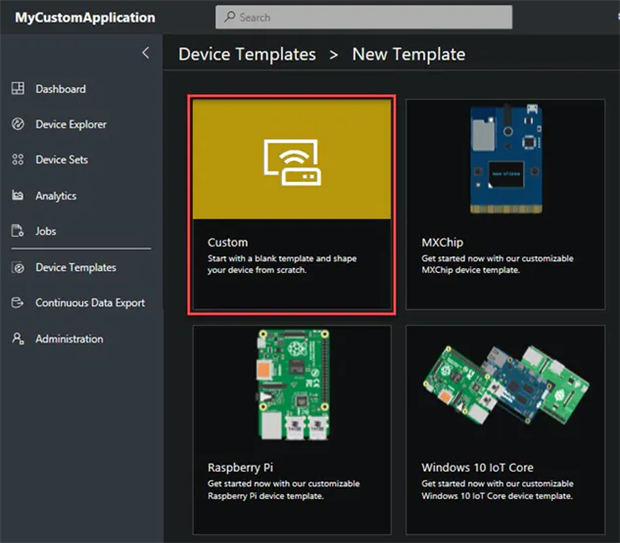
Task: Click the Continuous Data Export icon
Action: 17,303
